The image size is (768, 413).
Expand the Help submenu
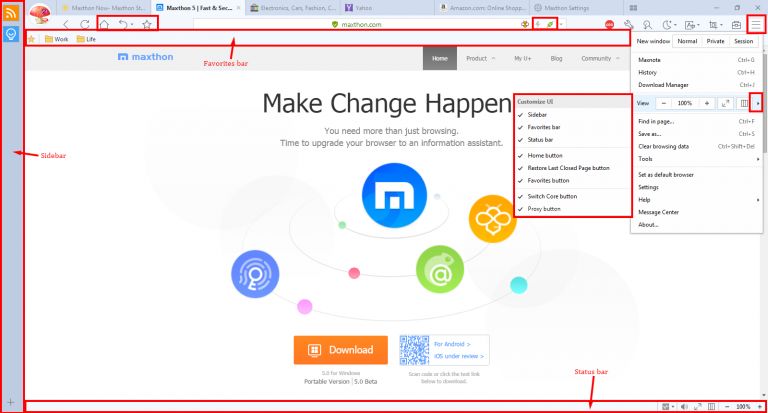[x=697, y=200]
